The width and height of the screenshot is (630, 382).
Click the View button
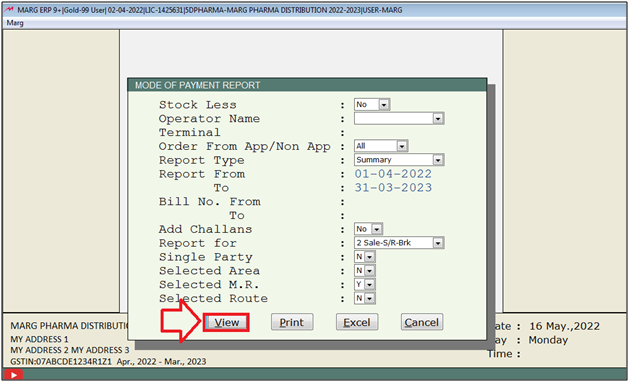pyautogui.click(x=226, y=323)
